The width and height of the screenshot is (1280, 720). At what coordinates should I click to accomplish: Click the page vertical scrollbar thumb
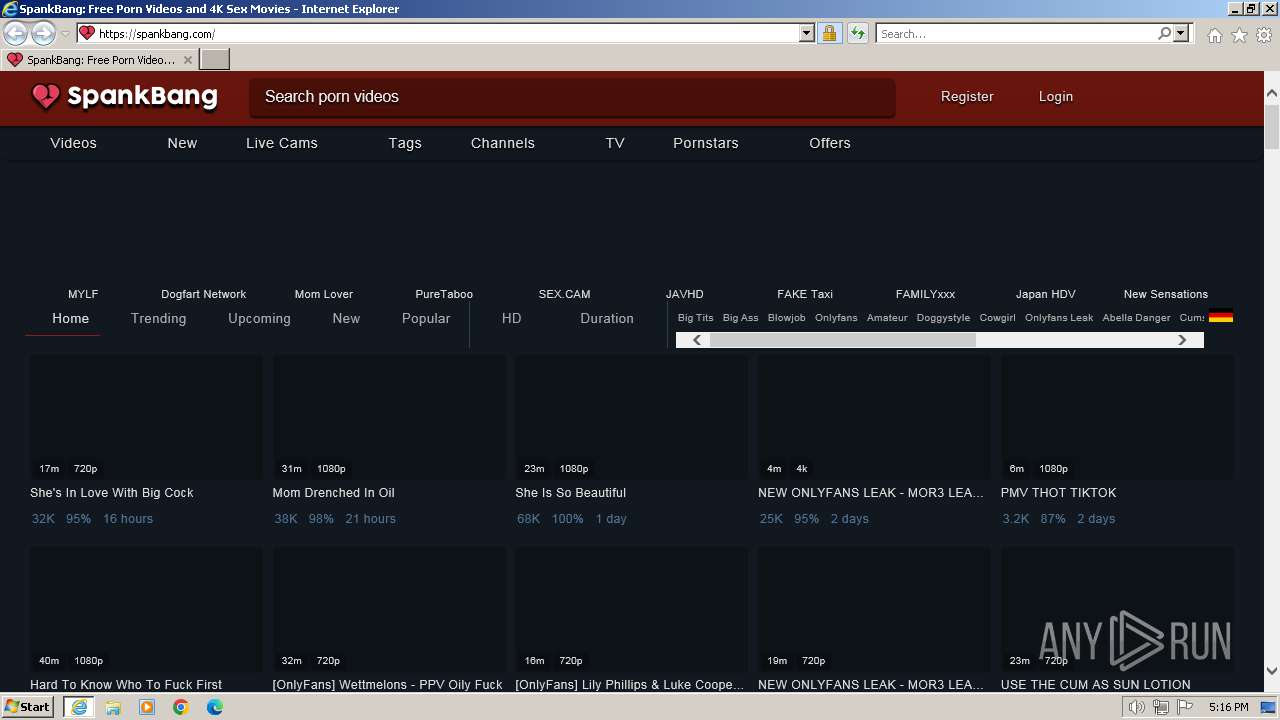[1272, 127]
